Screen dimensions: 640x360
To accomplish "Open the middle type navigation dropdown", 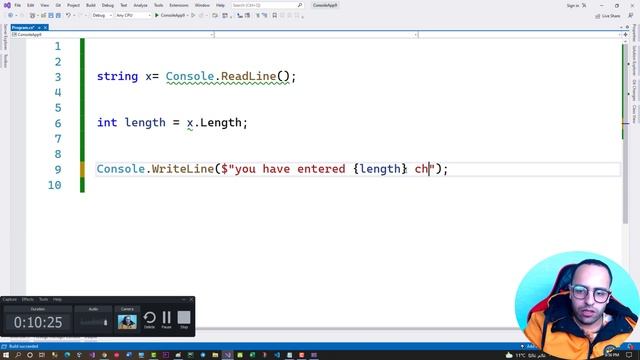I will (316, 35).
